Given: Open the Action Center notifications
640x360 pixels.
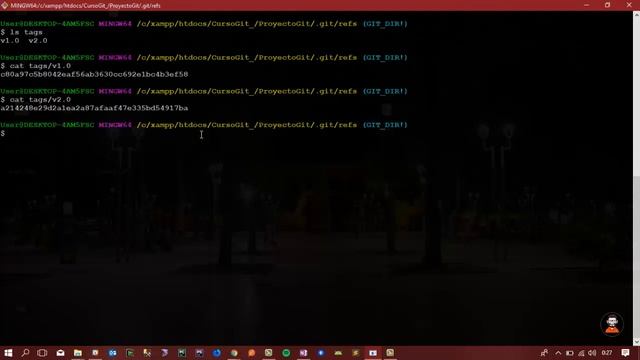Looking at the screenshot, I should (x=625, y=353).
